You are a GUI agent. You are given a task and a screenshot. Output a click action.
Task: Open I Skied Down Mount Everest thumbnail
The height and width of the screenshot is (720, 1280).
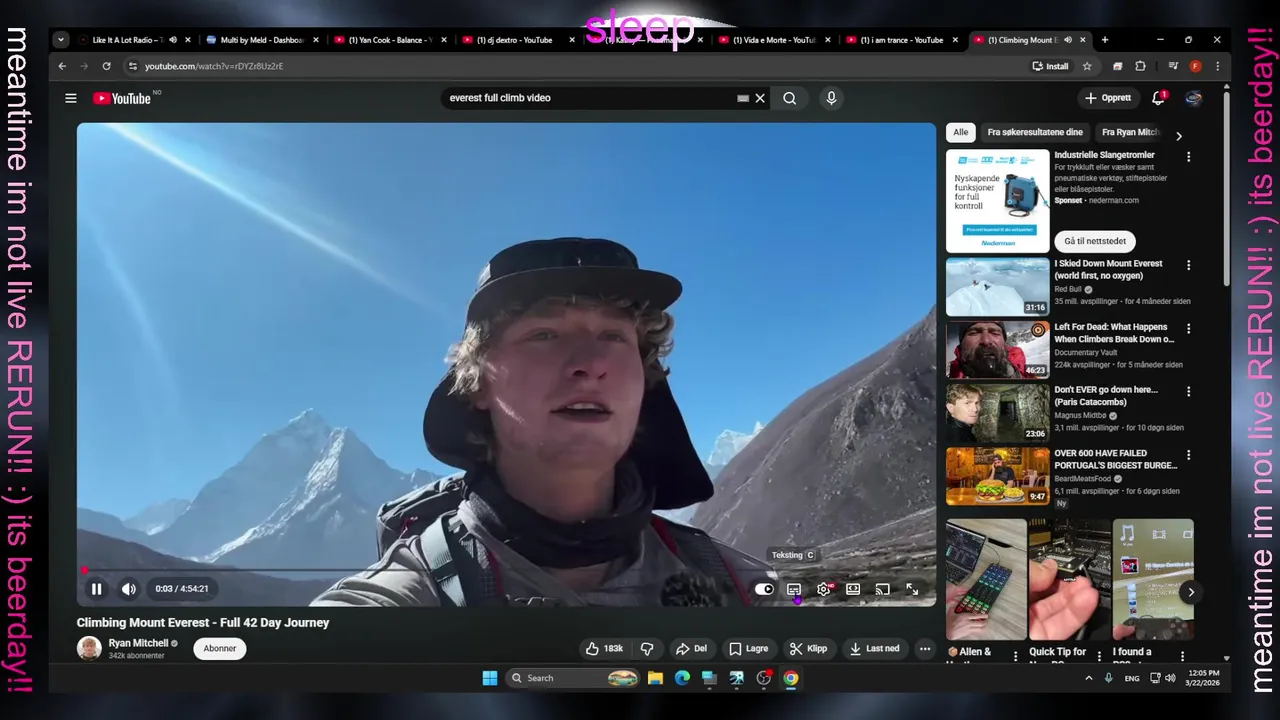pos(997,286)
